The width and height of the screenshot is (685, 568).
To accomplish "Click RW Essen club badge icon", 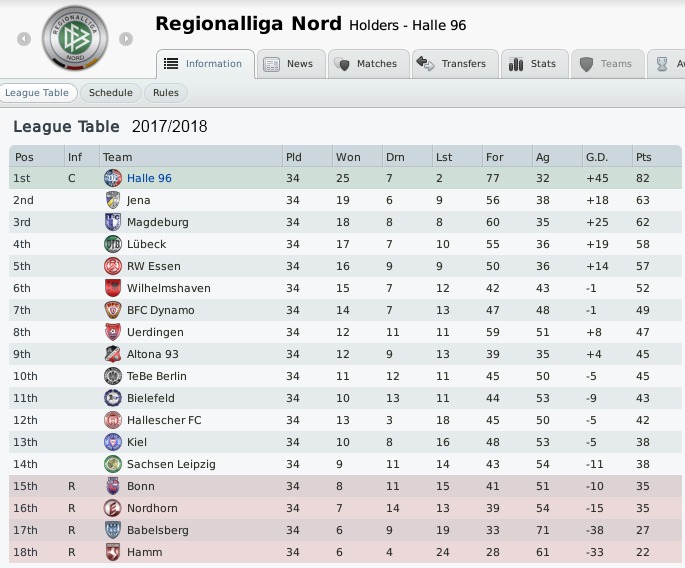I will pyautogui.click(x=112, y=266).
